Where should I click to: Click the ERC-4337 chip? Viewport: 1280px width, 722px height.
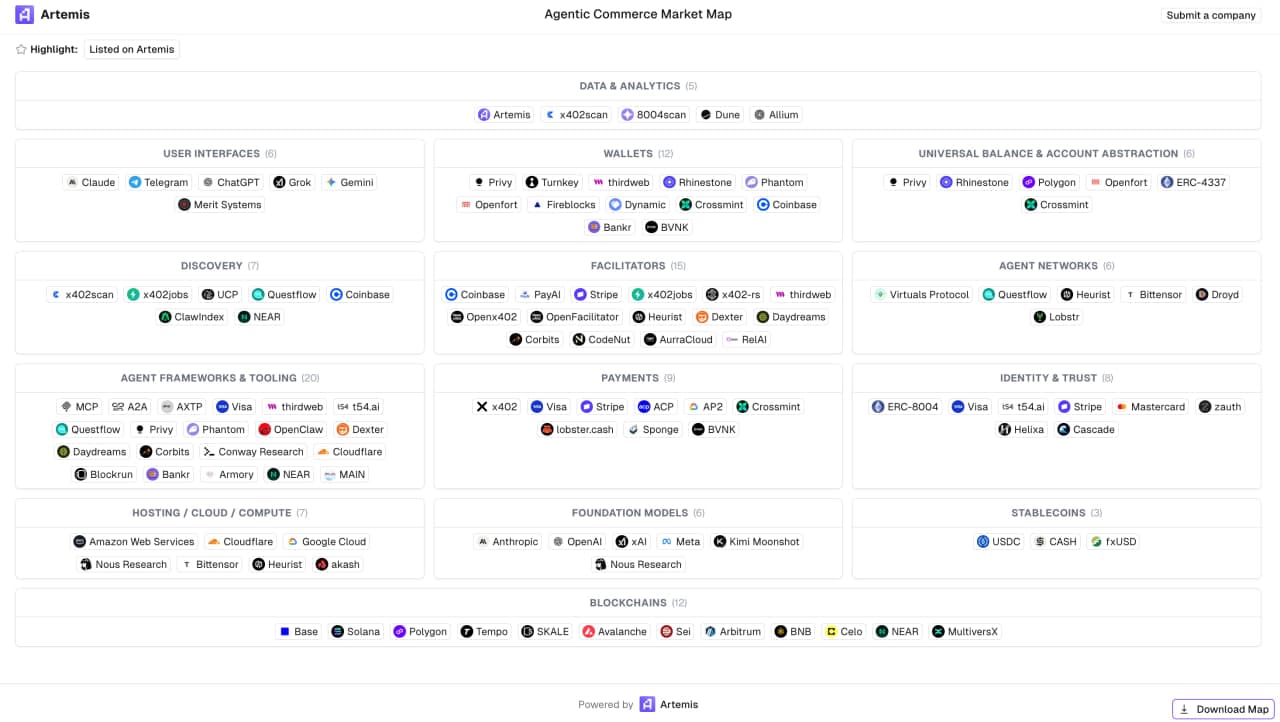tap(1193, 183)
